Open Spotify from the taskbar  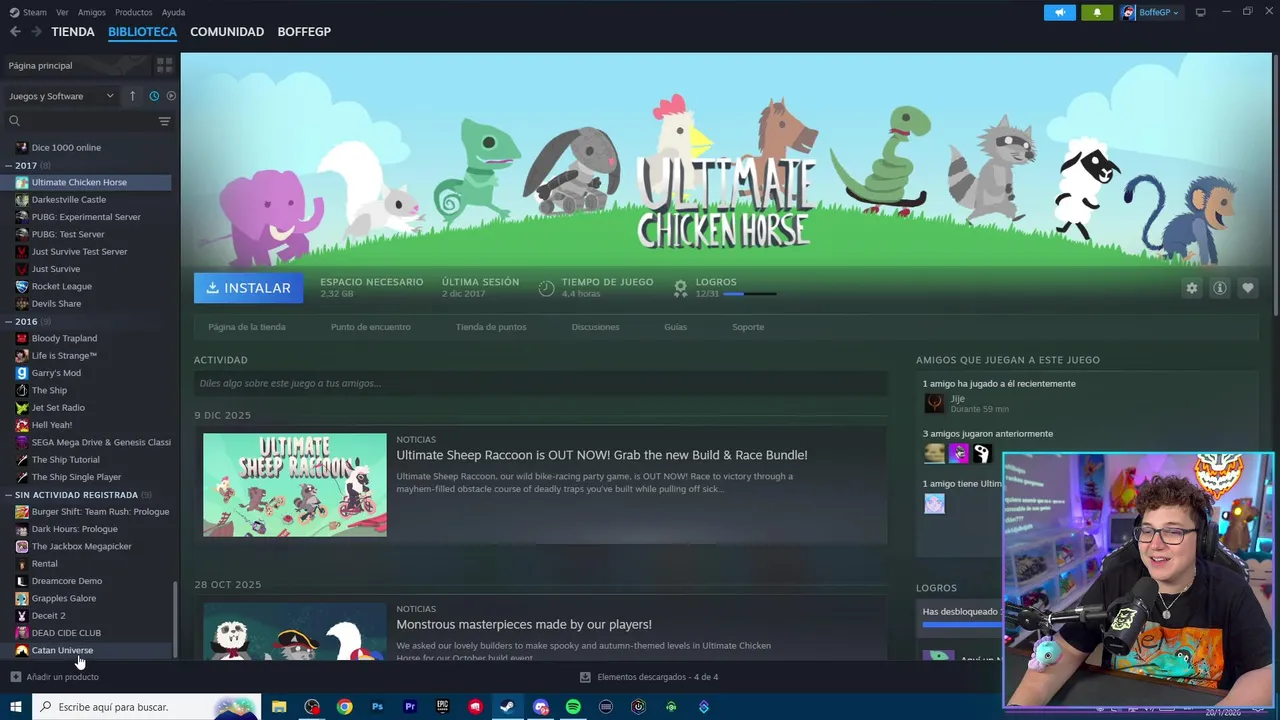573,707
